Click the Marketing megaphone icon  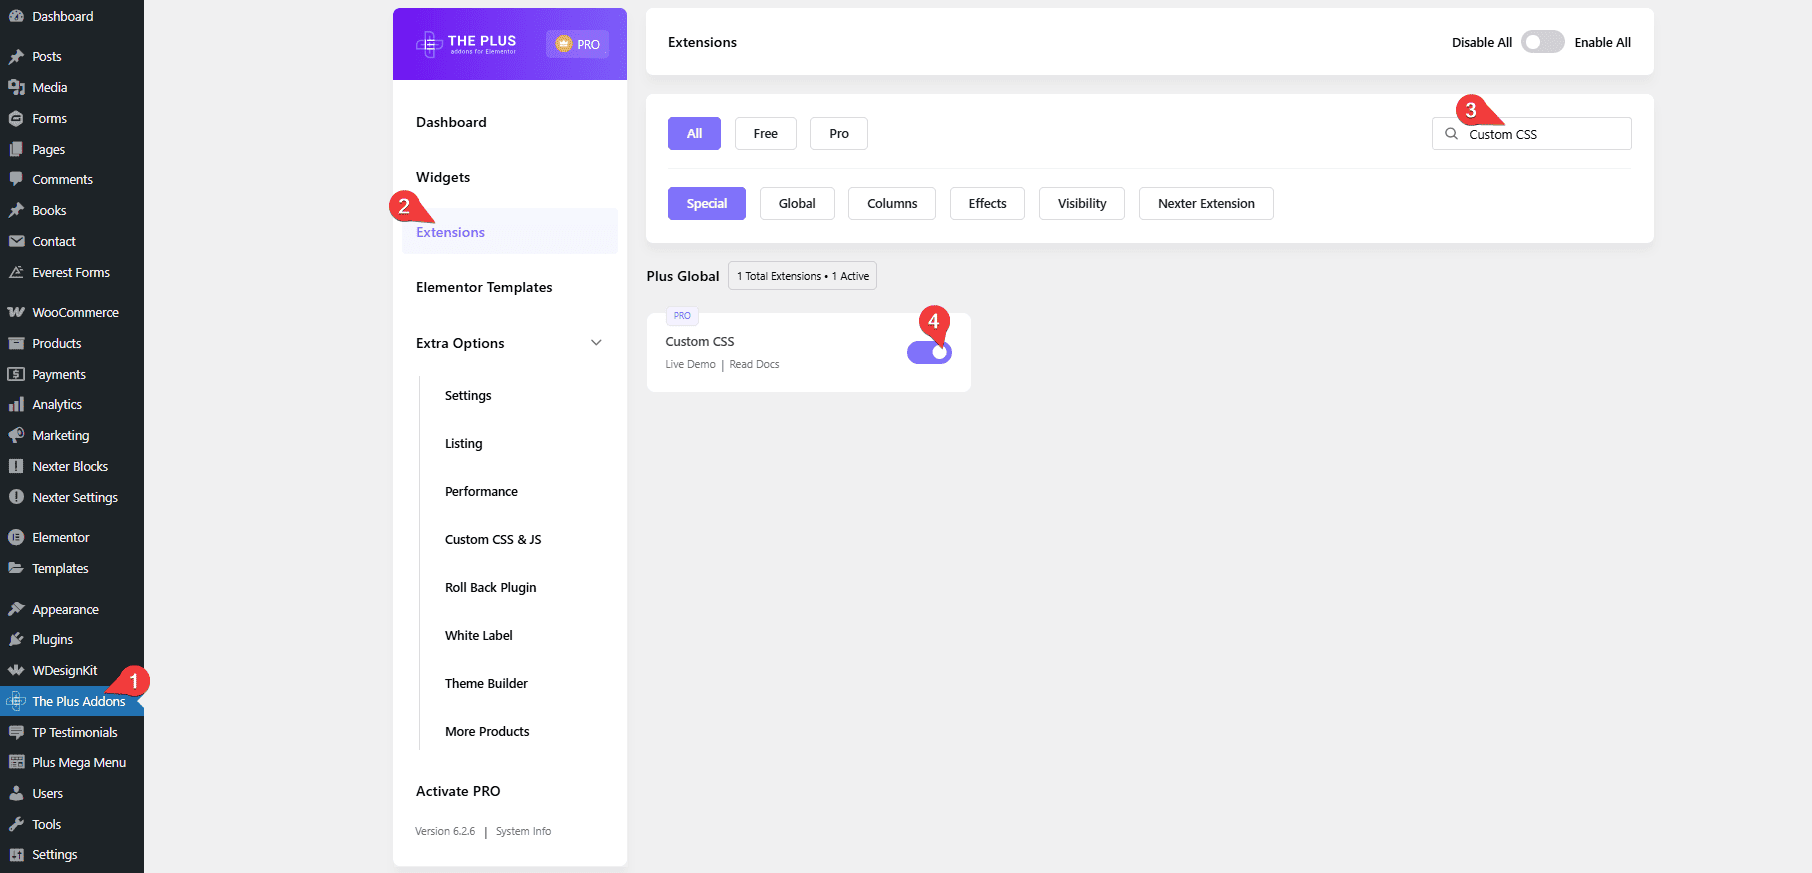tap(16, 435)
